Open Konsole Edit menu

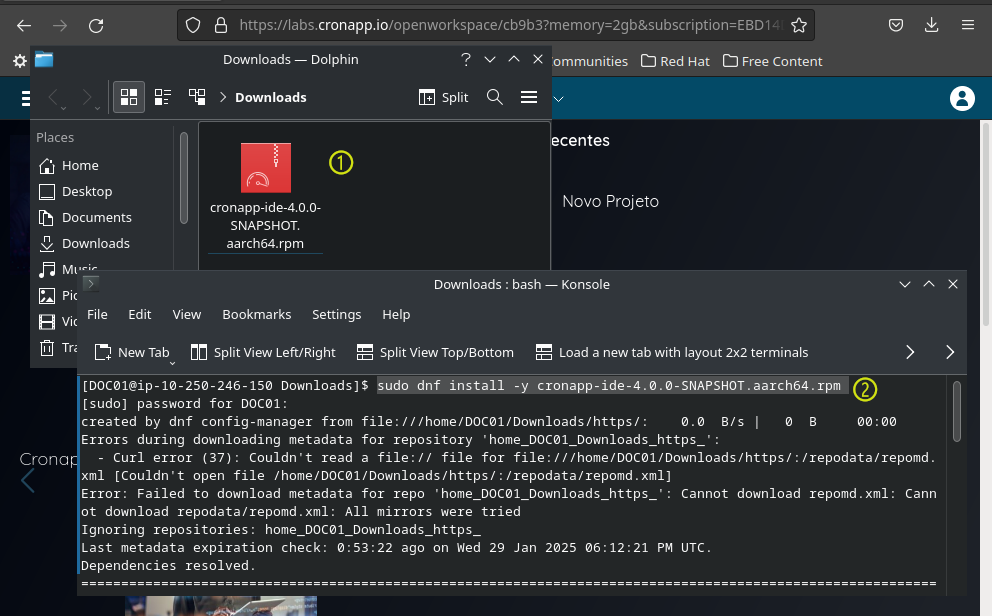point(140,314)
